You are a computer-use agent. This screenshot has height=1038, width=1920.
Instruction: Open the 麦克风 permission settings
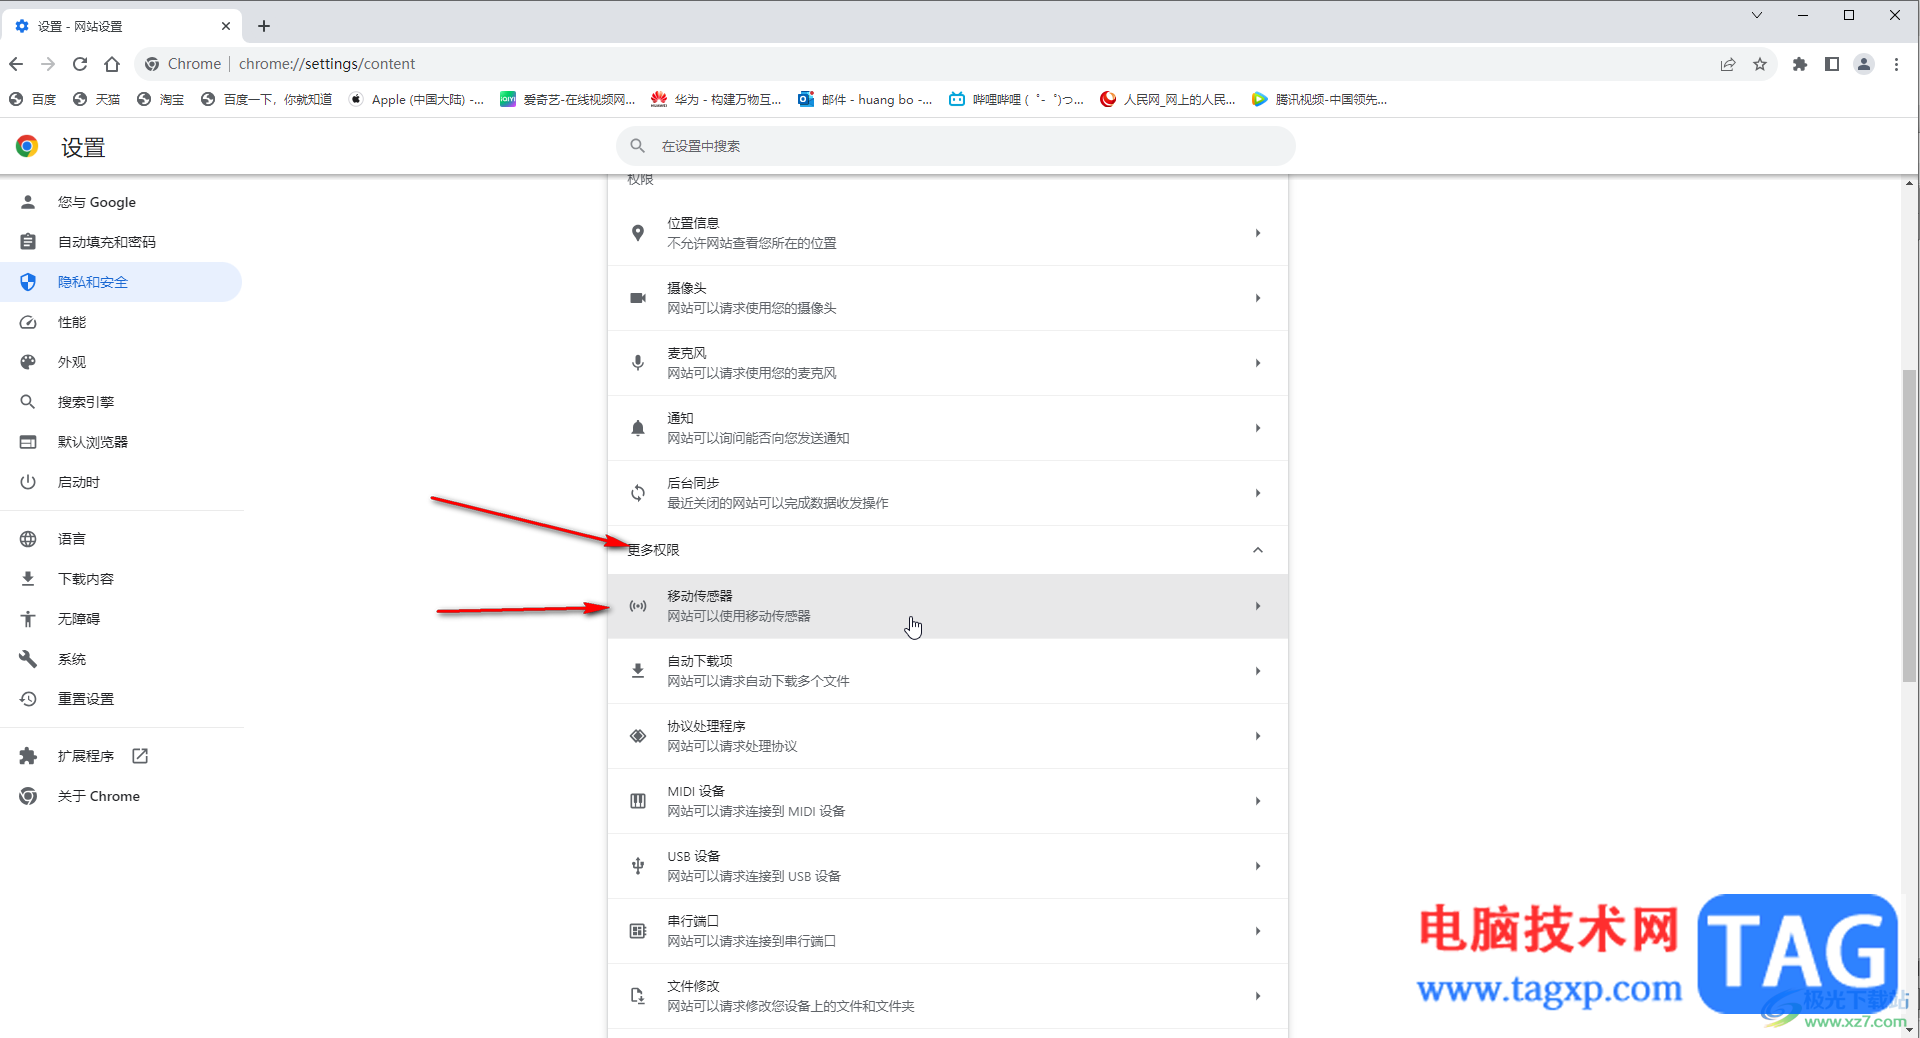[948, 363]
